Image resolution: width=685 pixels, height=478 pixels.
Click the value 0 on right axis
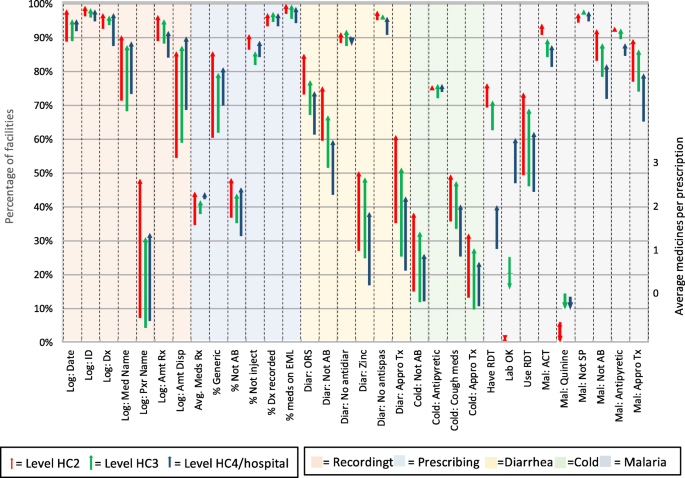pos(655,293)
